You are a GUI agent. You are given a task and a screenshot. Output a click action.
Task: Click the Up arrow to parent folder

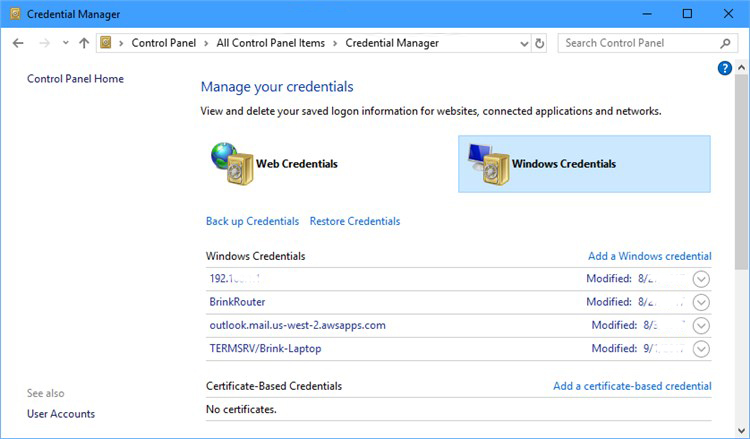tap(84, 43)
